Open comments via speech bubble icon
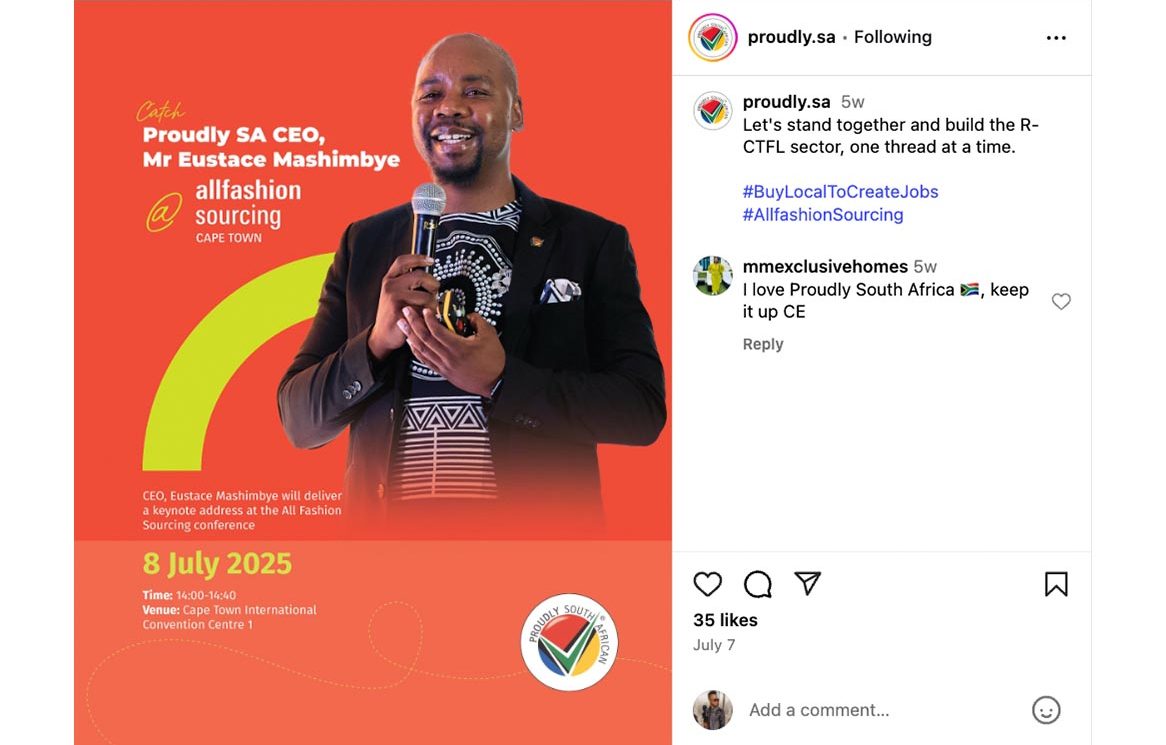This screenshot has width=1166, height=745. (x=758, y=584)
